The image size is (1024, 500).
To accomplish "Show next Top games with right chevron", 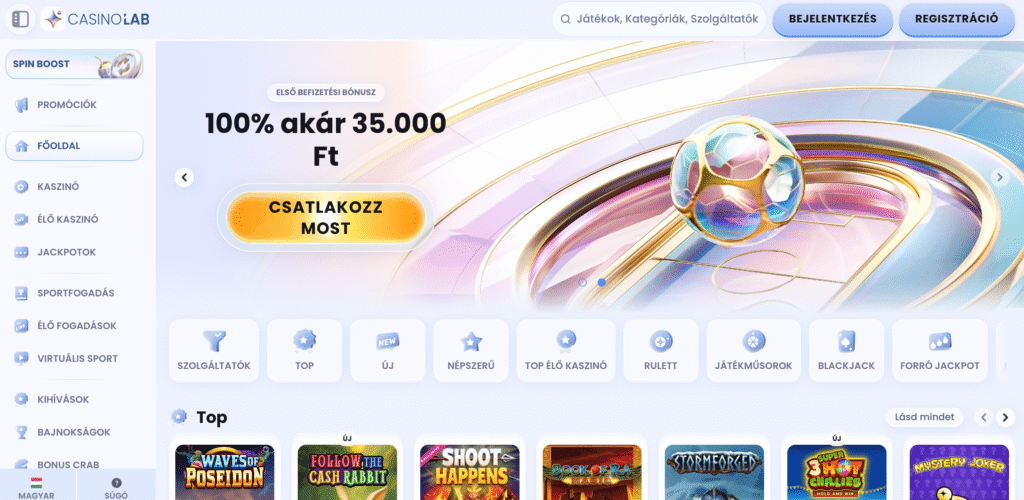I will [x=1006, y=417].
